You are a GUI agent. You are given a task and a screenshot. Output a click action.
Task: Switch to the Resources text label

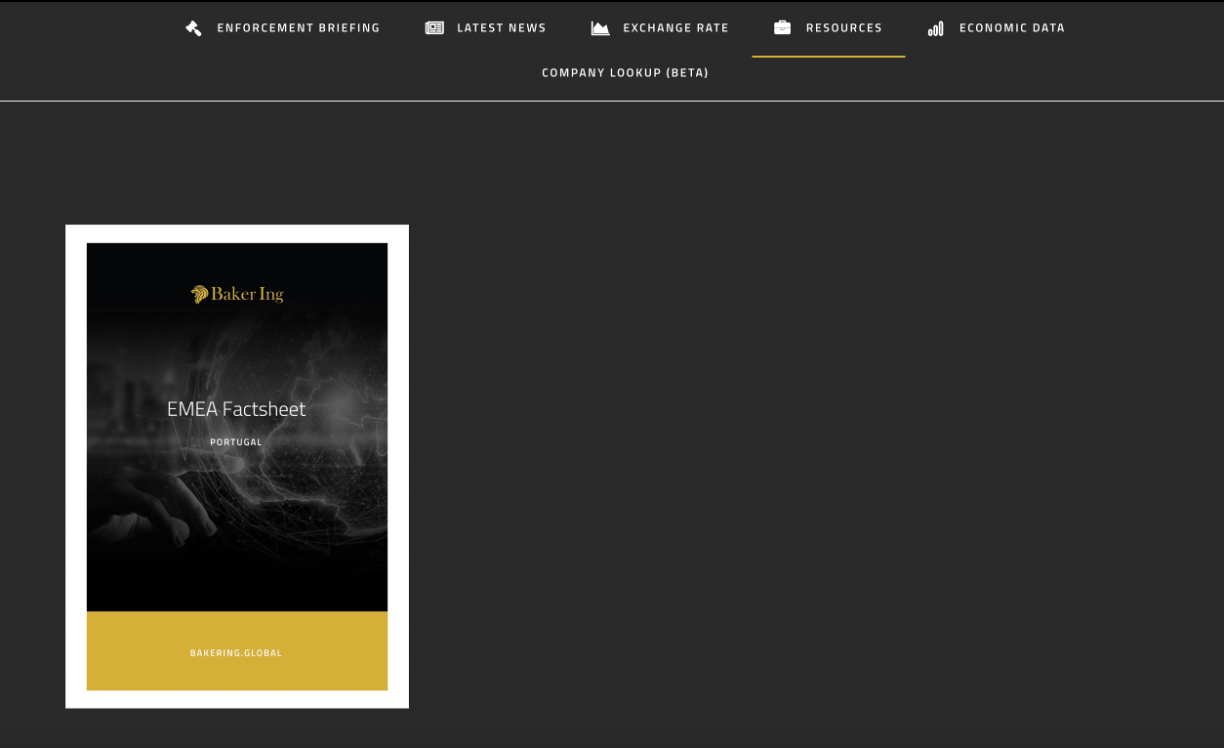(x=844, y=28)
